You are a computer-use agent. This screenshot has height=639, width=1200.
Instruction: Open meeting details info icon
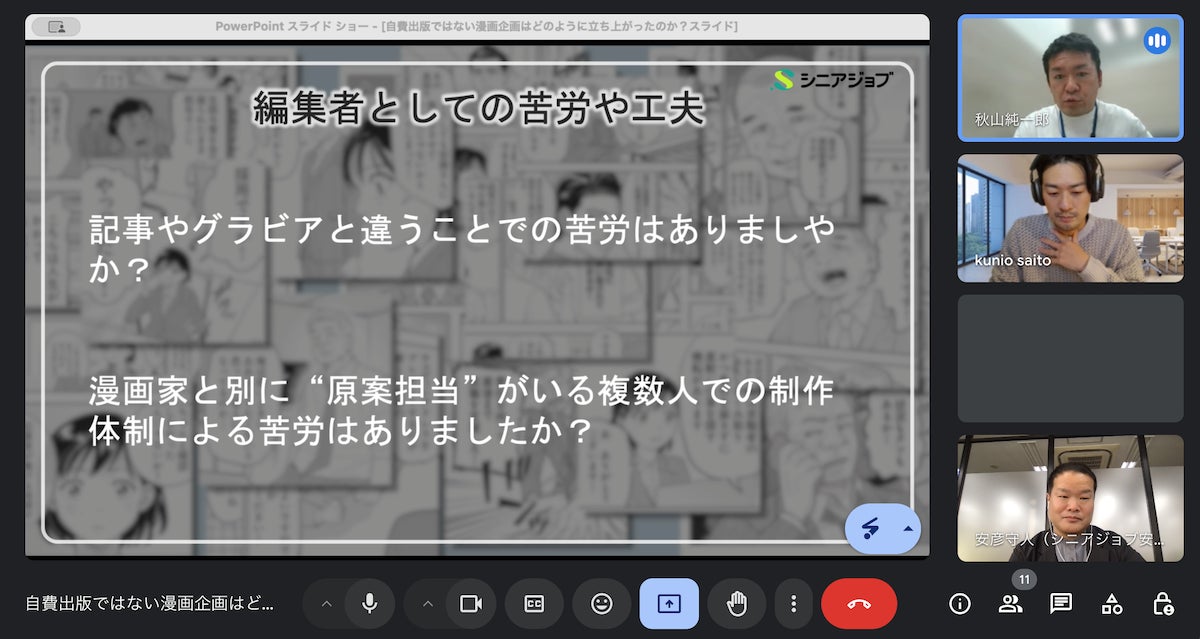click(960, 603)
